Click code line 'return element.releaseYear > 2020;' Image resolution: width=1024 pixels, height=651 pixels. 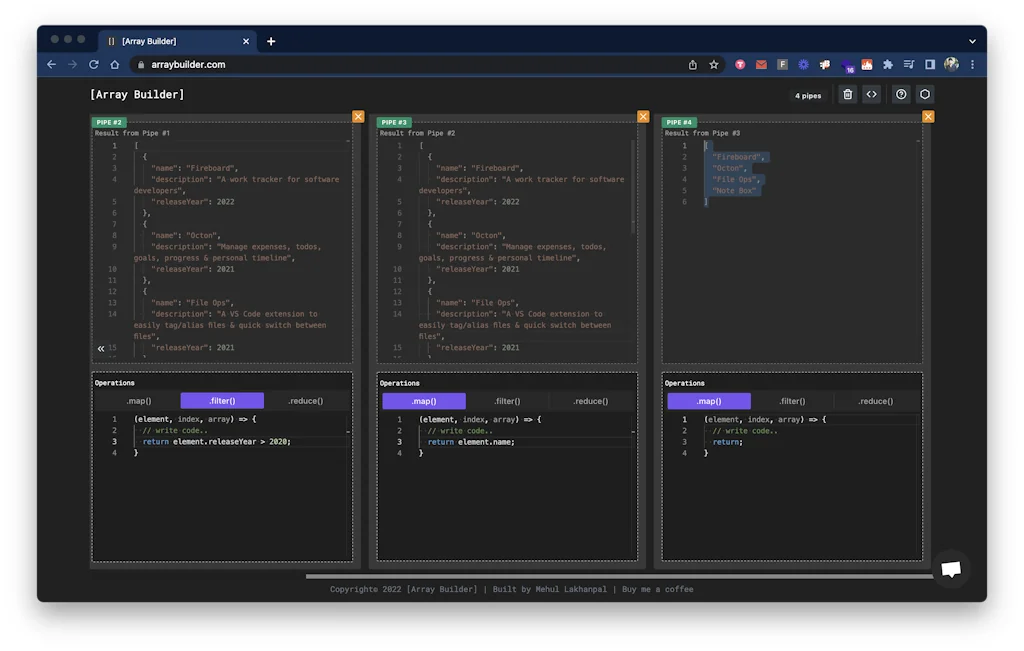click(217, 442)
